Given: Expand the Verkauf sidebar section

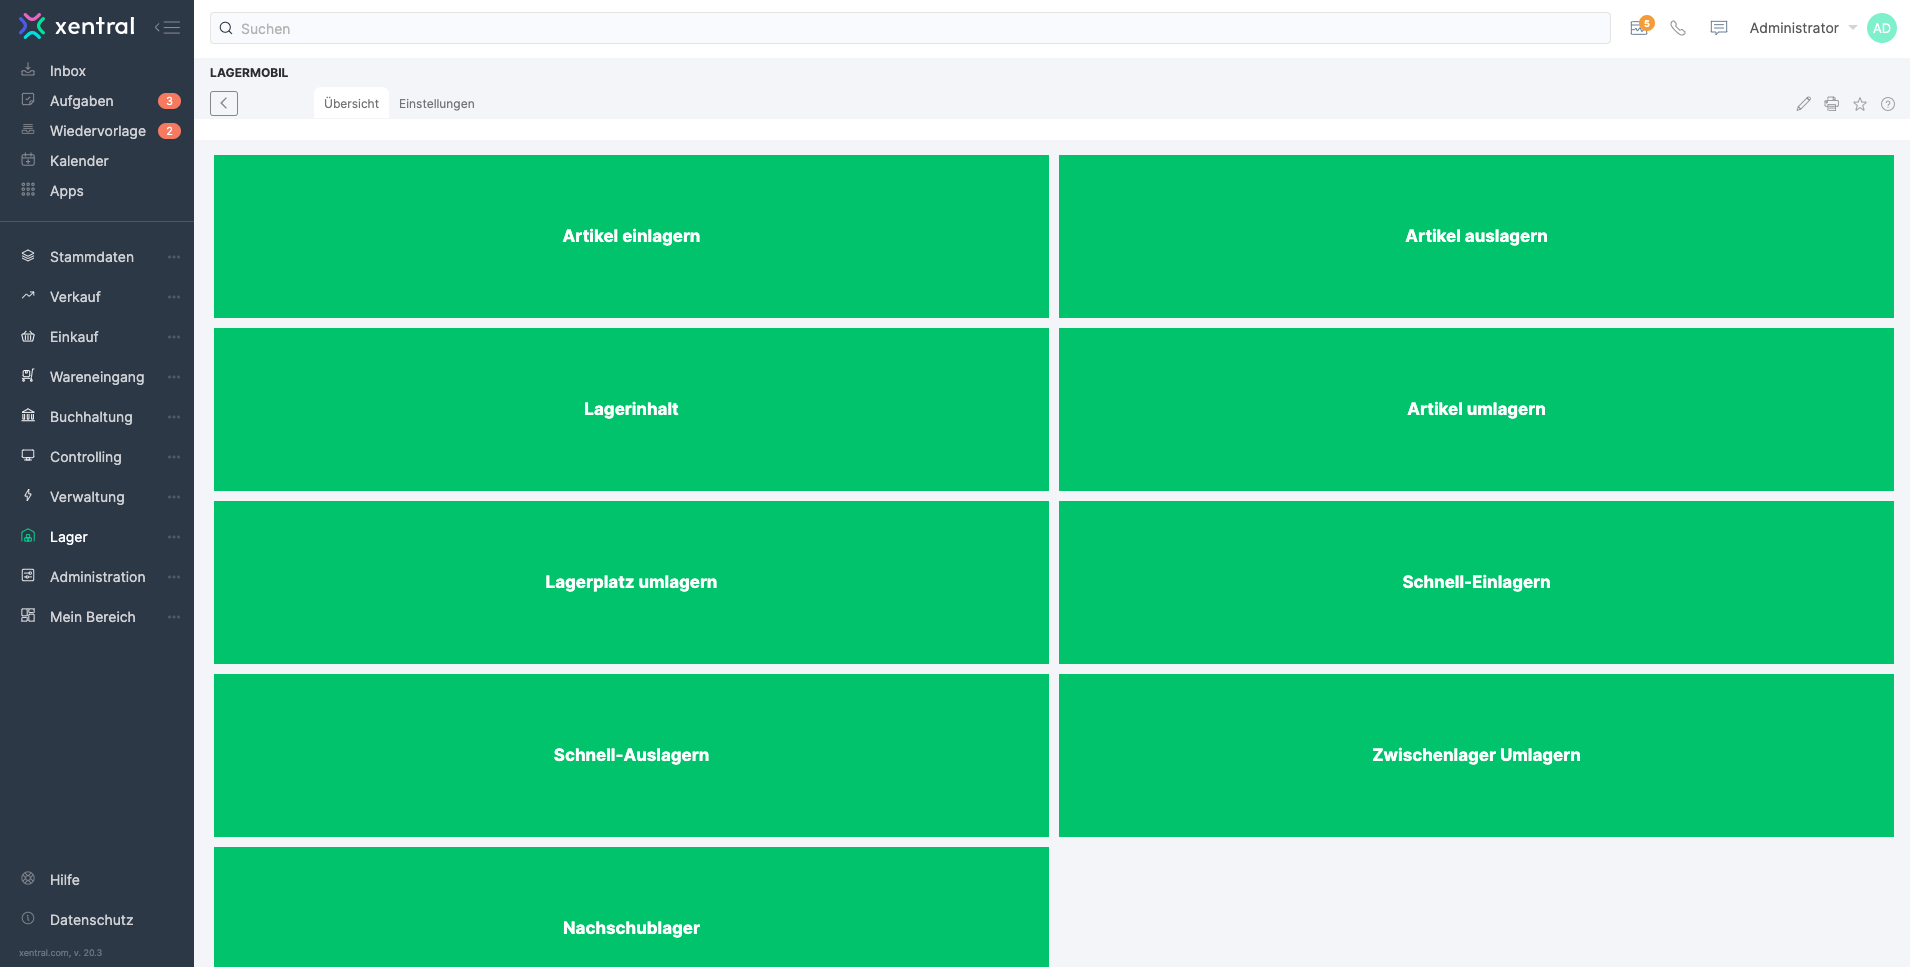Looking at the screenshot, I should tap(75, 297).
